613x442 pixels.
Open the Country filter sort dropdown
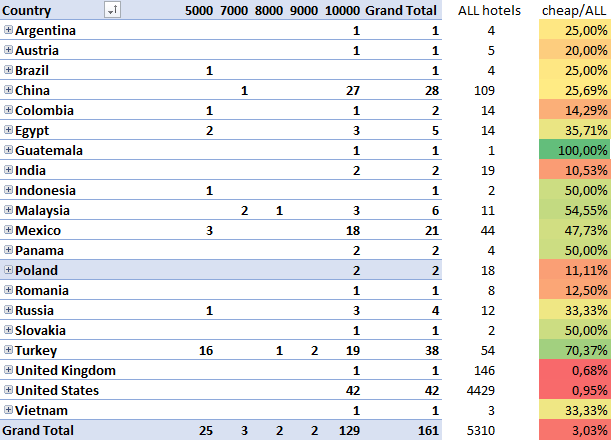(112, 10)
